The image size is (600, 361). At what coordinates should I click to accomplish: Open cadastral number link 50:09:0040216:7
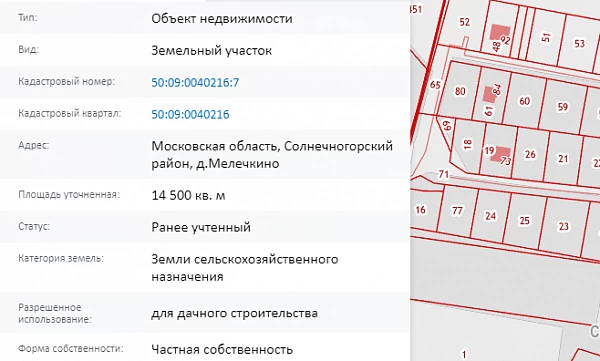coord(195,82)
